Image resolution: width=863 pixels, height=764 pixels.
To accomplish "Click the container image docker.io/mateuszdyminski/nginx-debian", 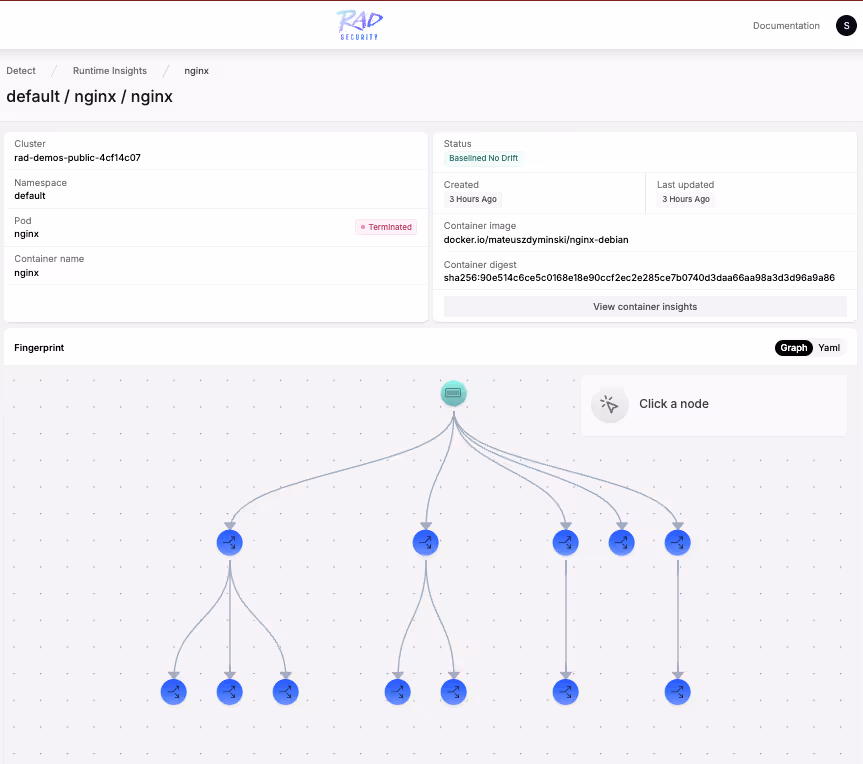I will (x=536, y=240).
